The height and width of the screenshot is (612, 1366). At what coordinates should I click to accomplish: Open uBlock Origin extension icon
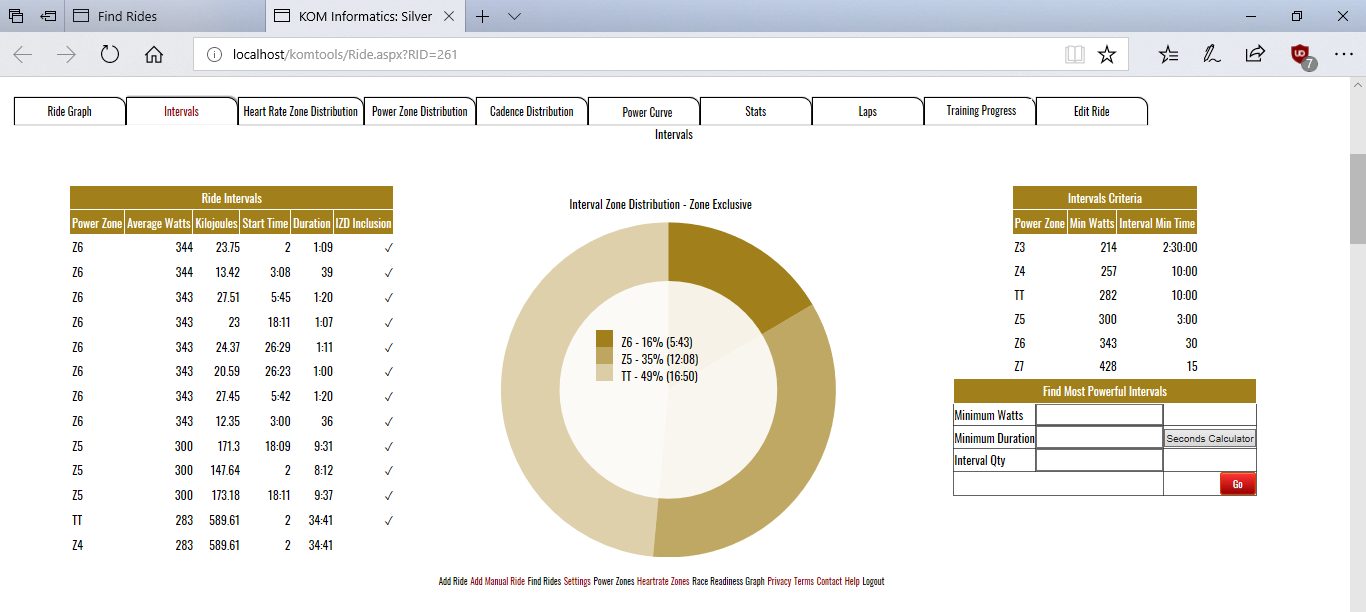coord(1300,55)
